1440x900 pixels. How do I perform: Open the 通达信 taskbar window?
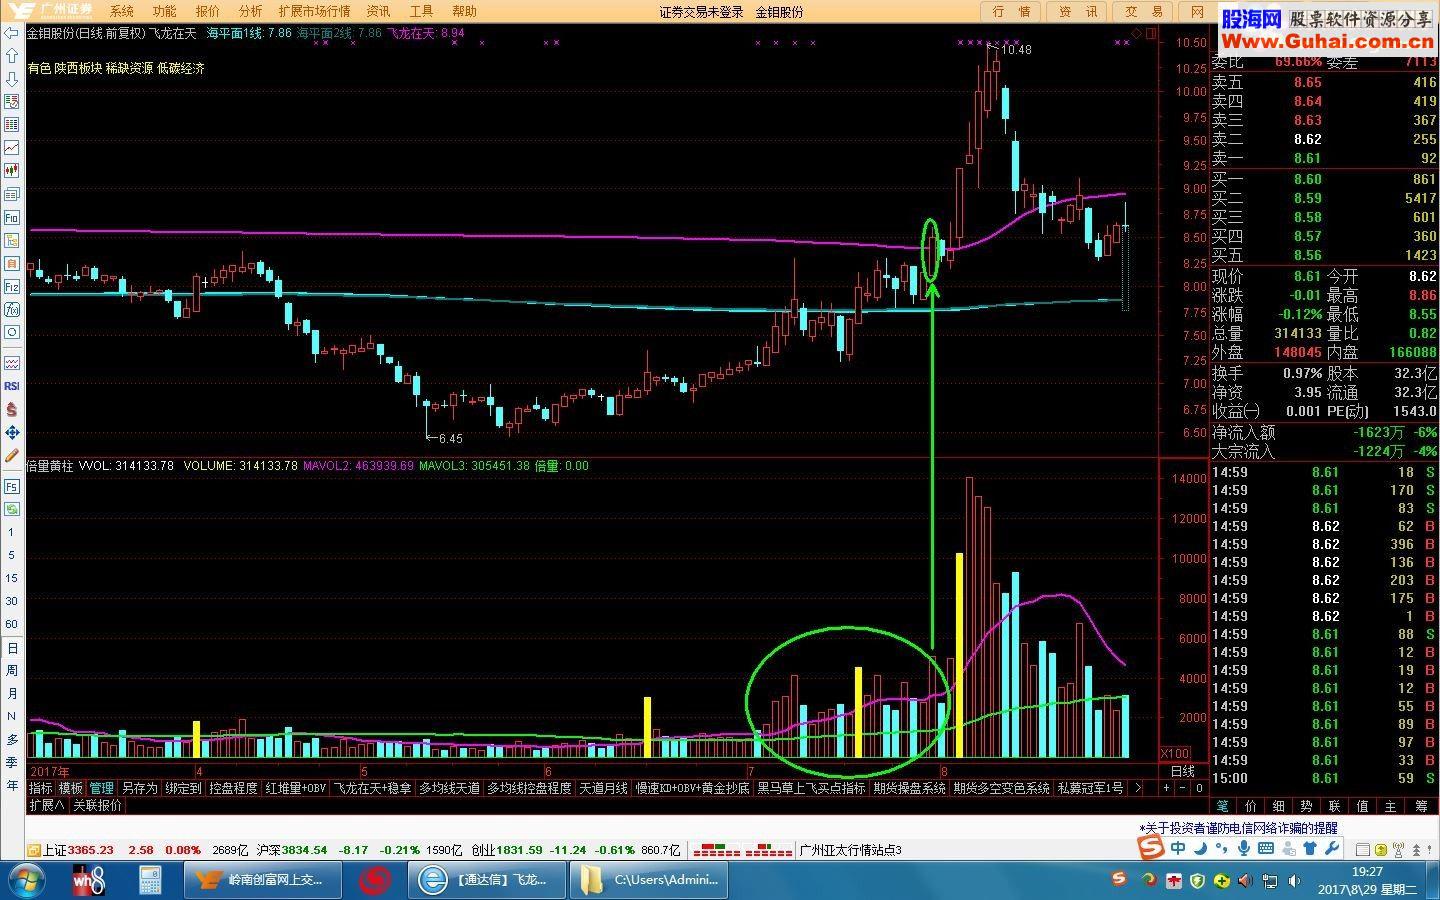(488, 880)
